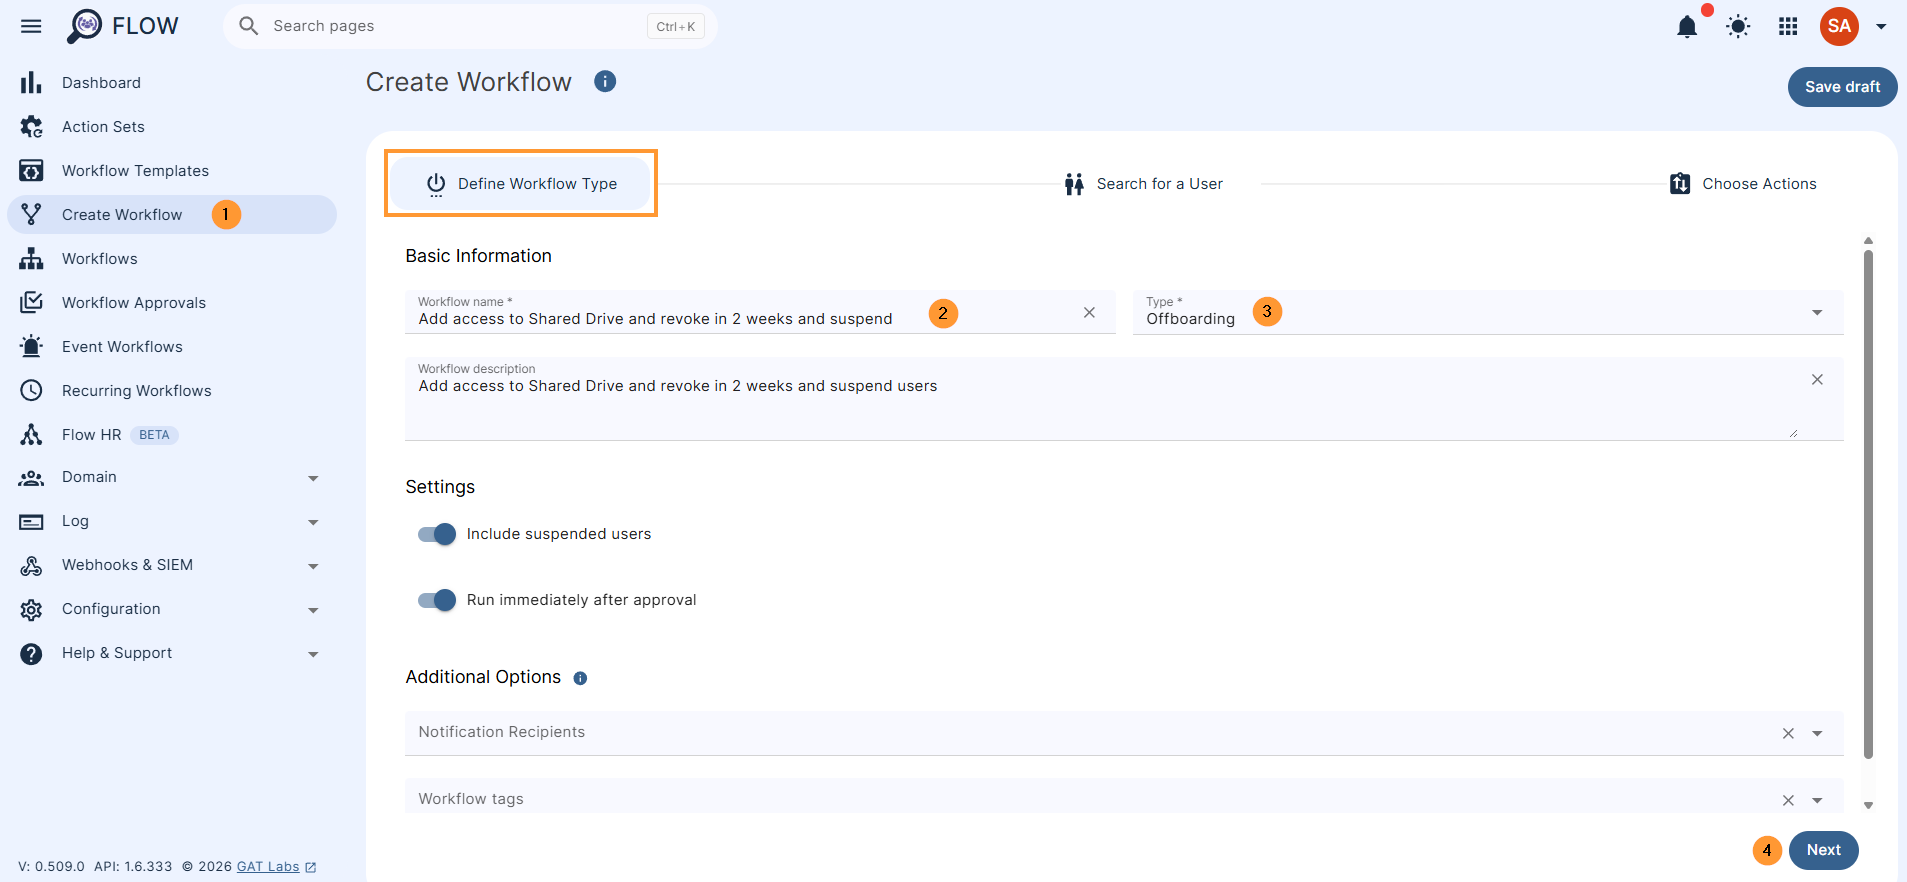Viewport: 1907px width, 882px height.
Task: Click the Event Workflows alarm icon
Action: click(x=31, y=347)
